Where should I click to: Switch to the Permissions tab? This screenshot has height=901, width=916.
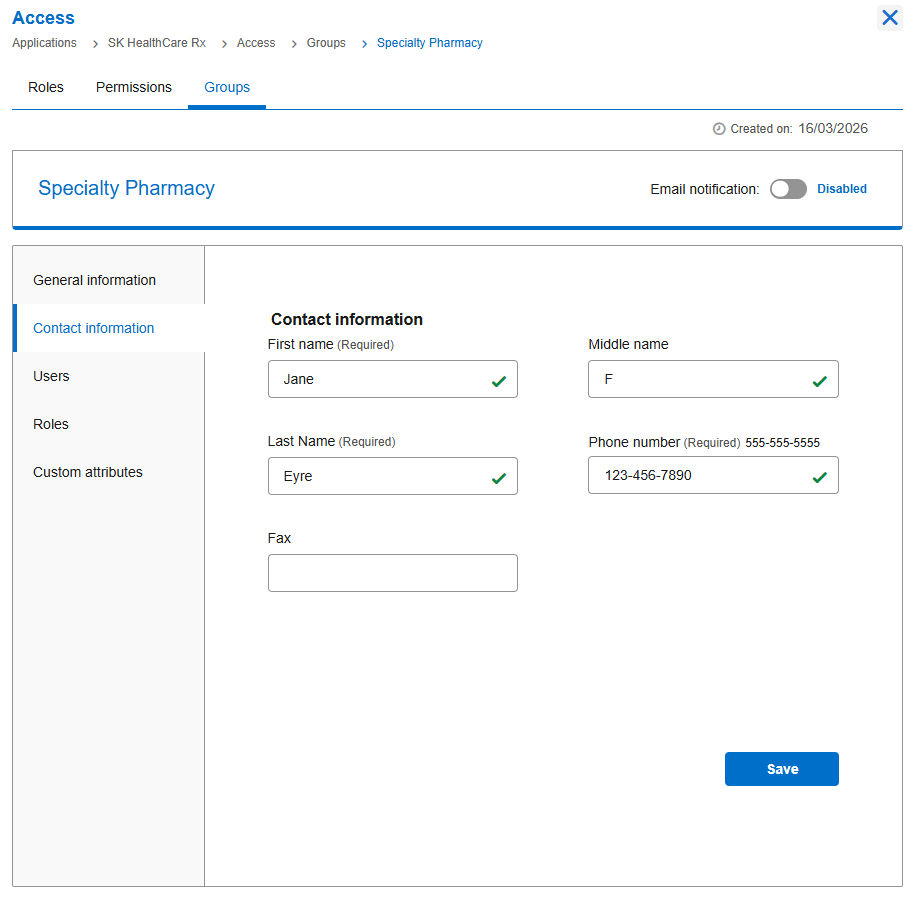[x=134, y=87]
